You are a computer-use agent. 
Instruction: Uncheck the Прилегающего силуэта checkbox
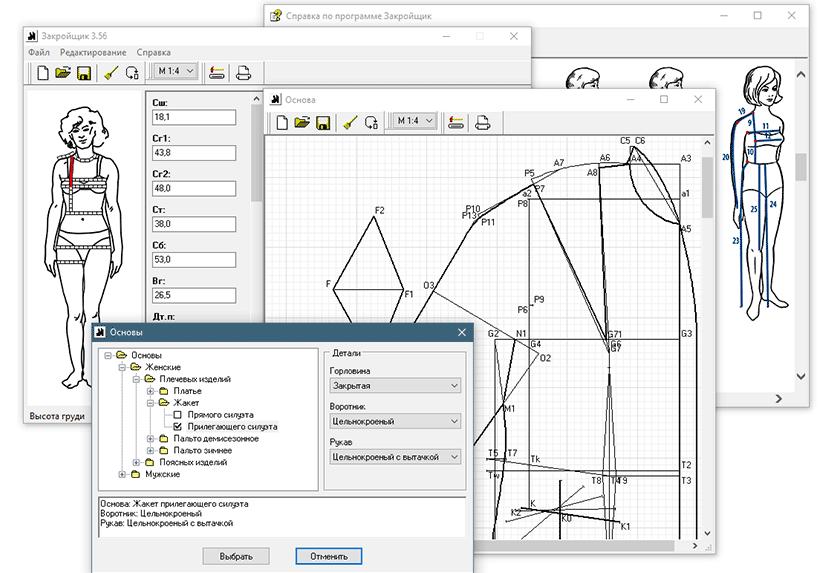(178, 426)
